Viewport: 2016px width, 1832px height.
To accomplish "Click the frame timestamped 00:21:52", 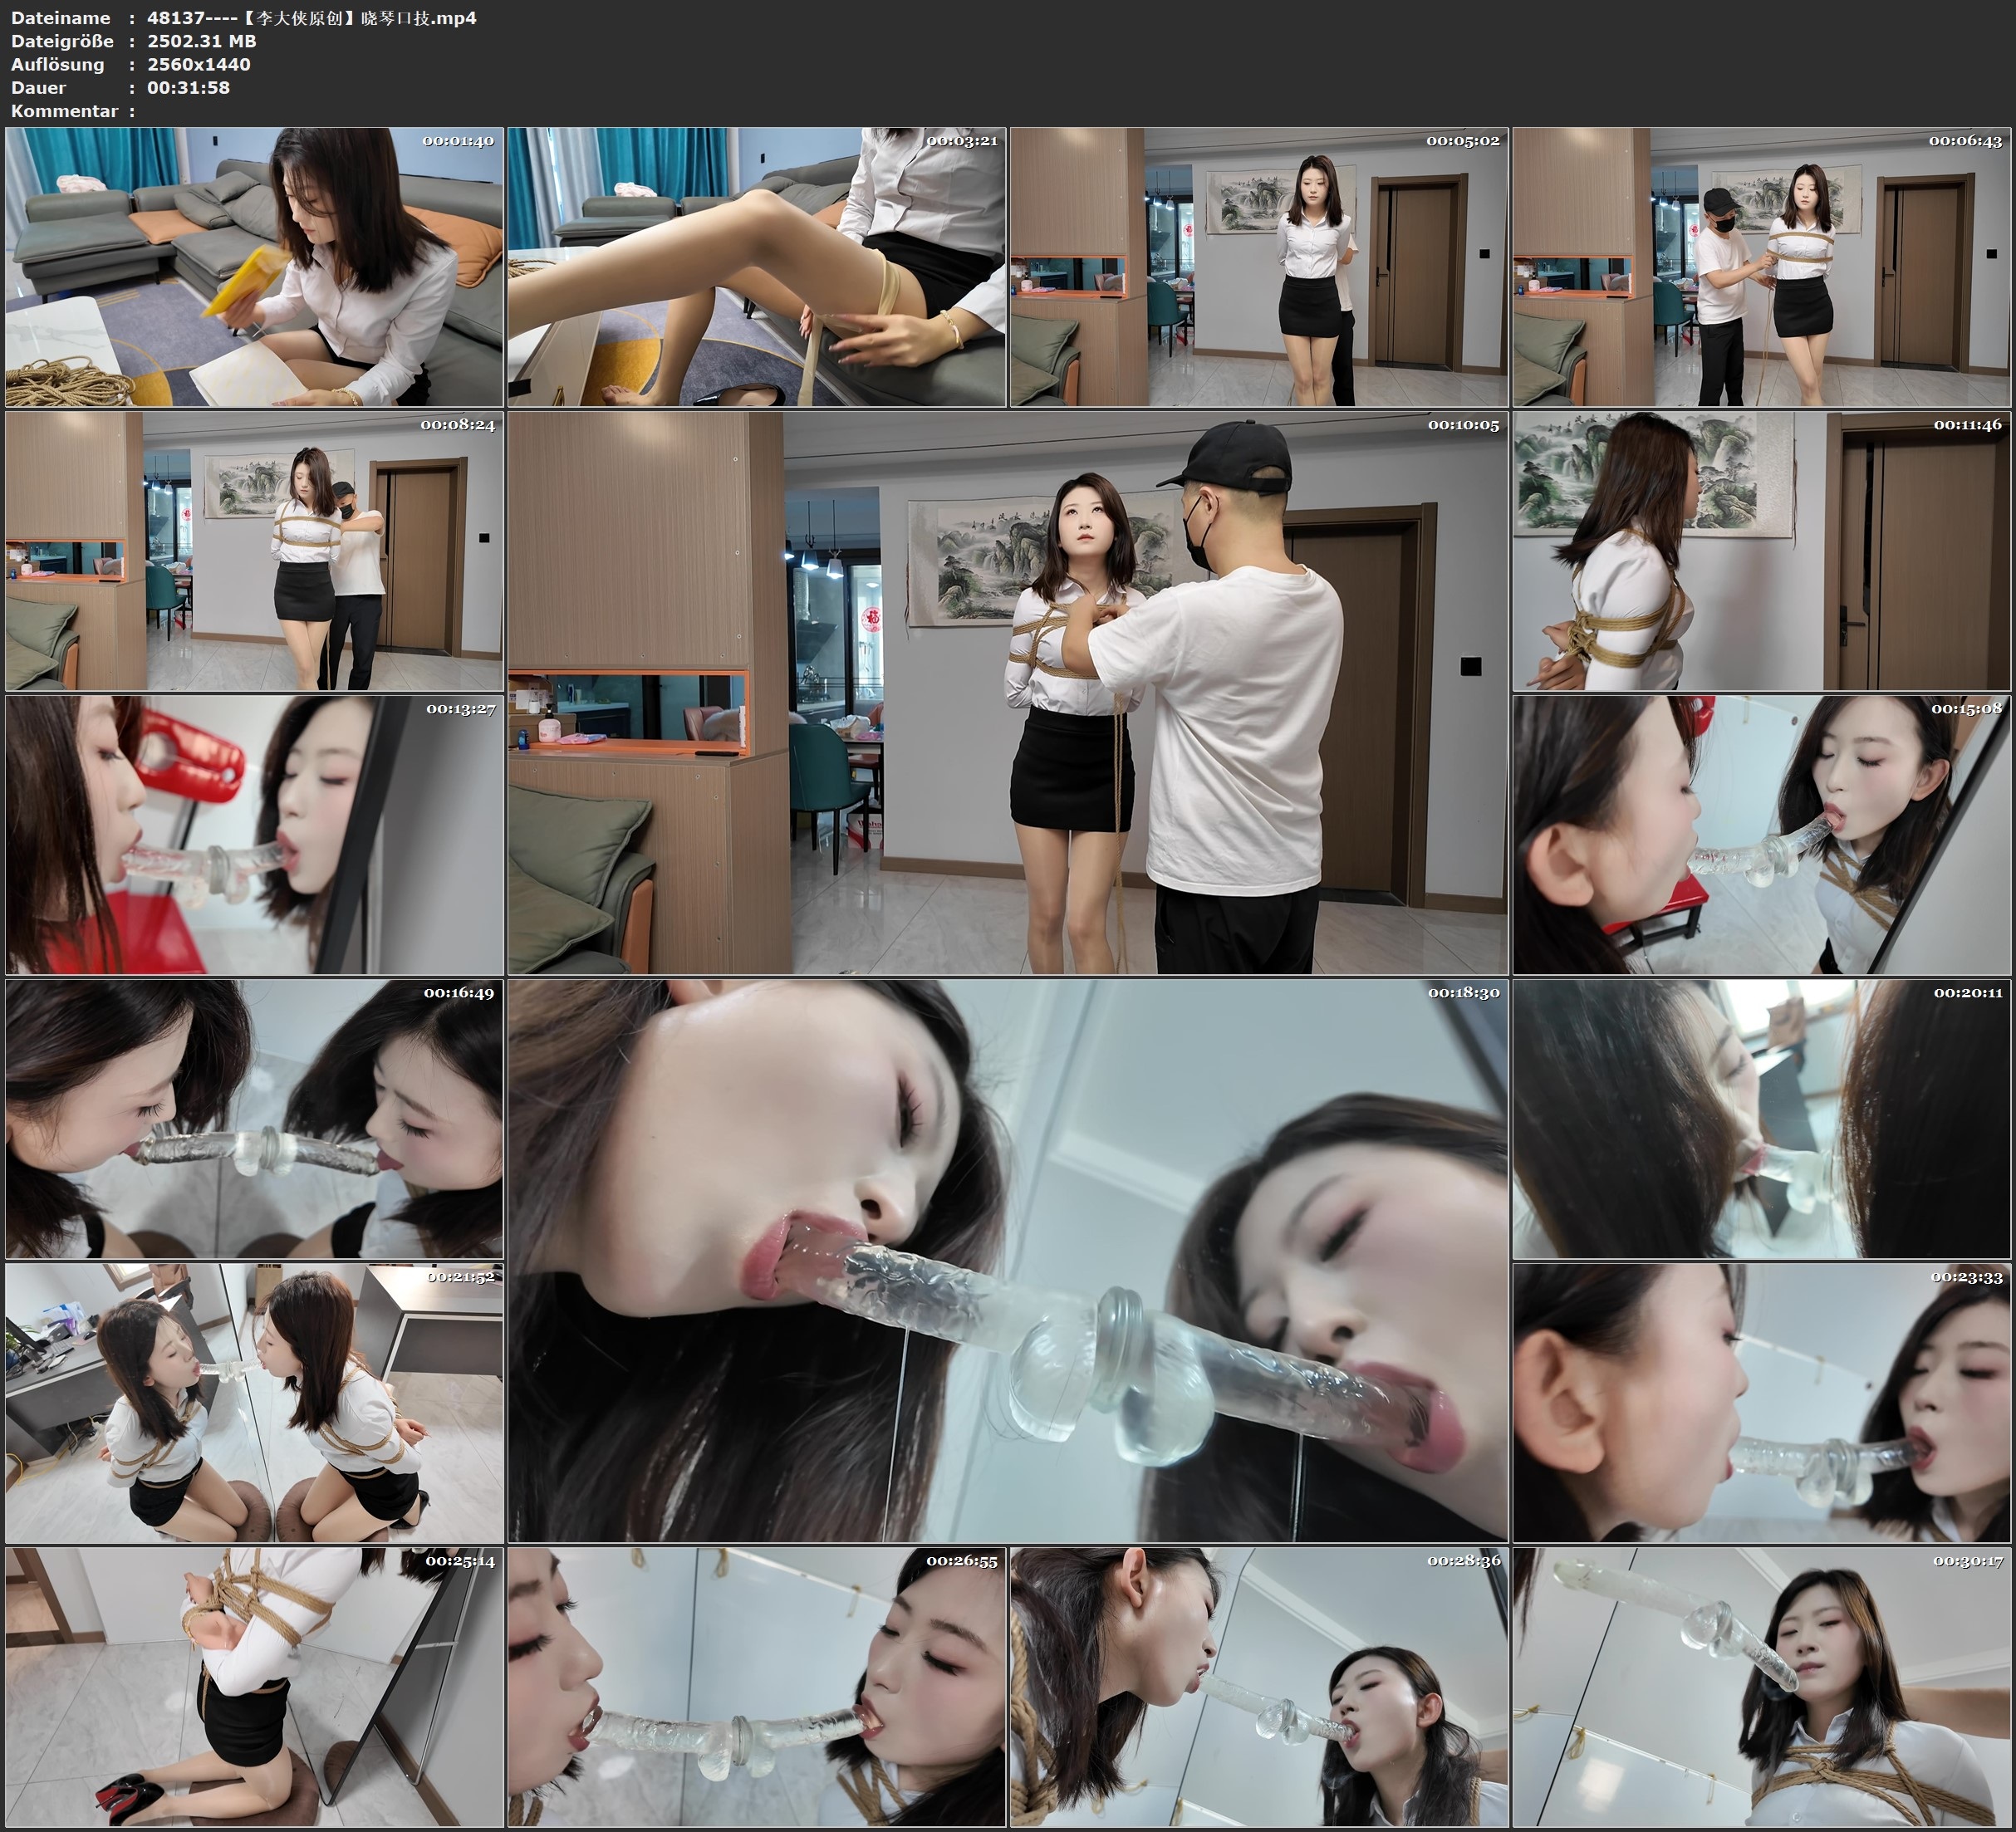I will [x=254, y=1403].
